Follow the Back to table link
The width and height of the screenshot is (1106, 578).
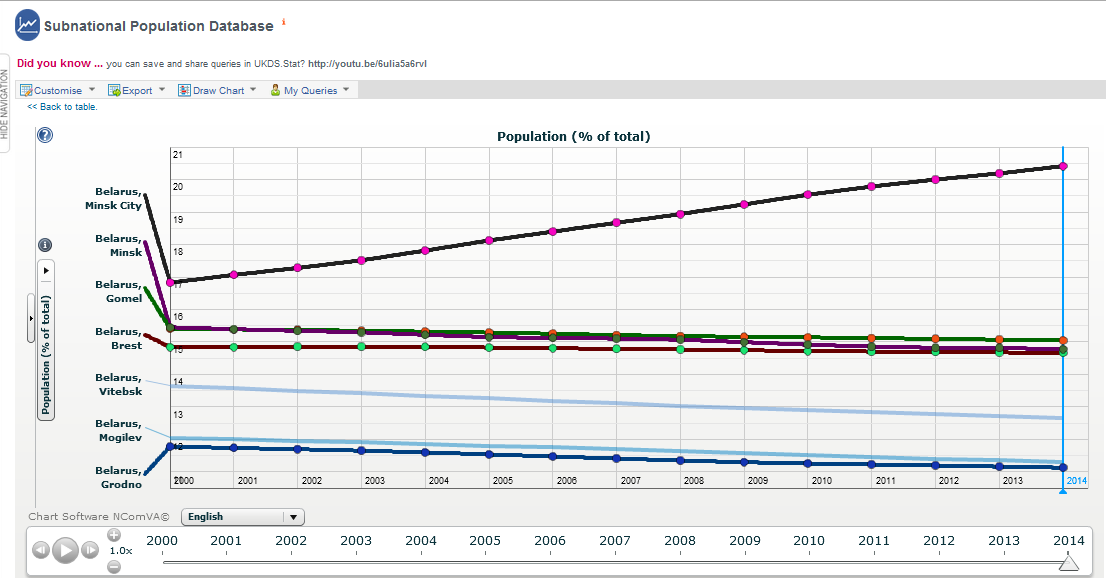(x=61, y=106)
